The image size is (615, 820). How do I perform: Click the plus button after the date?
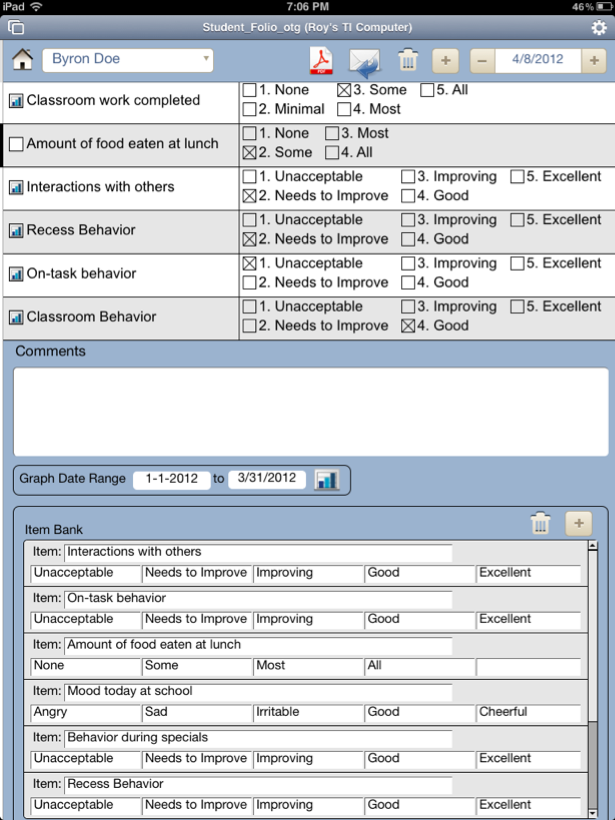(596, 61)
